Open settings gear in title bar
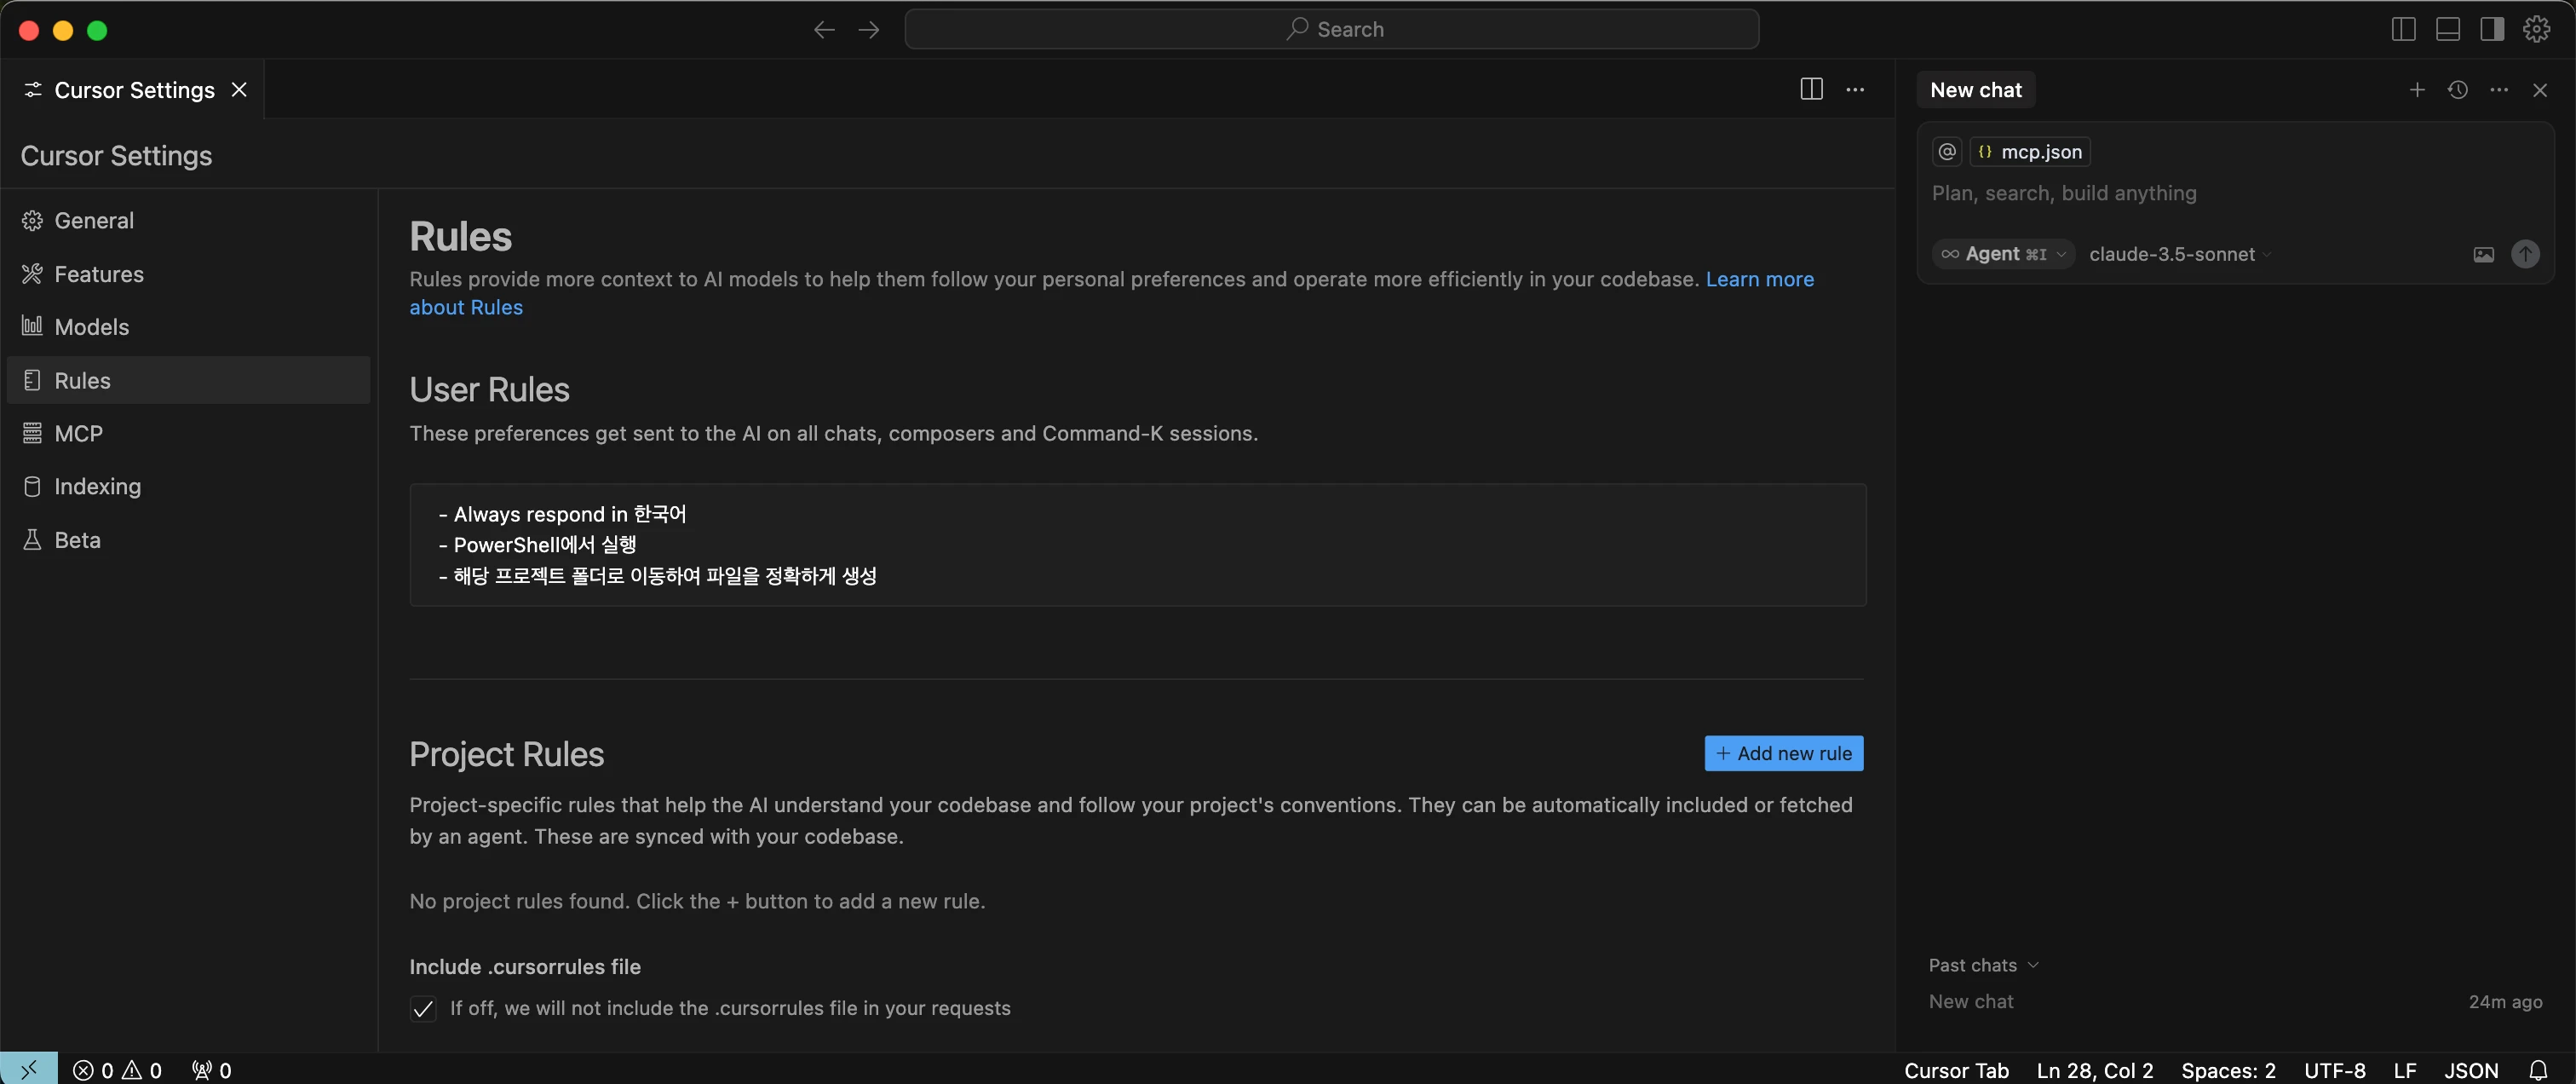 coord(2537,30)
